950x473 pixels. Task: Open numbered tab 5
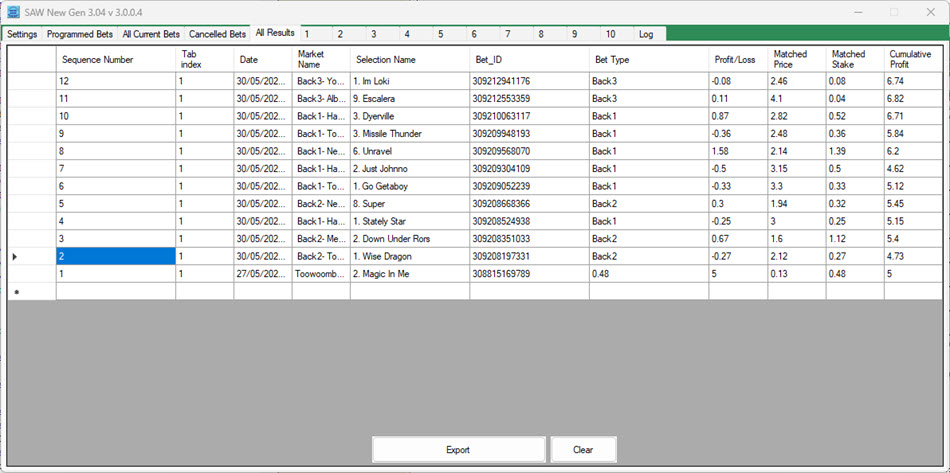(x=440, y=34)
